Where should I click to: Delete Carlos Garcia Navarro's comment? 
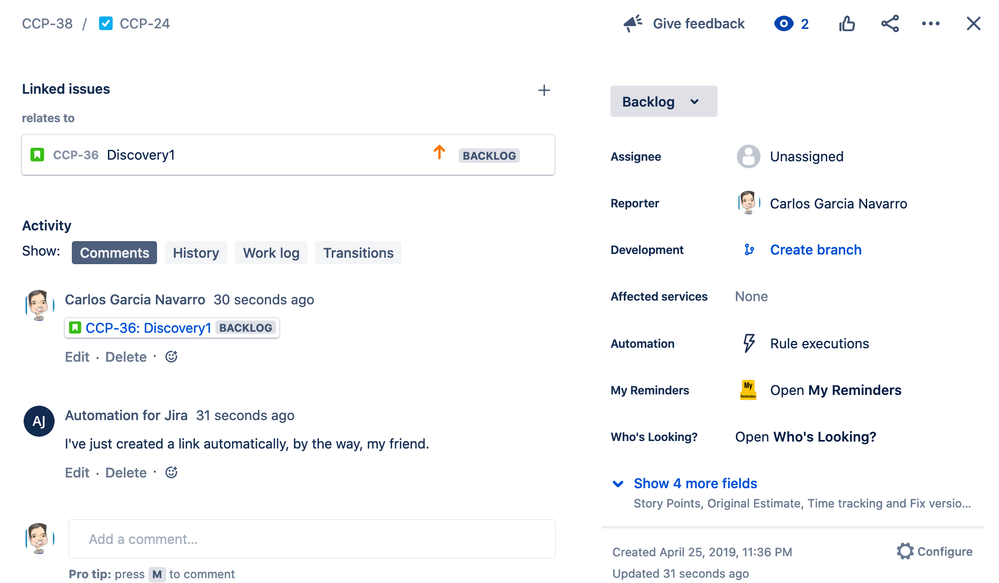126,357
